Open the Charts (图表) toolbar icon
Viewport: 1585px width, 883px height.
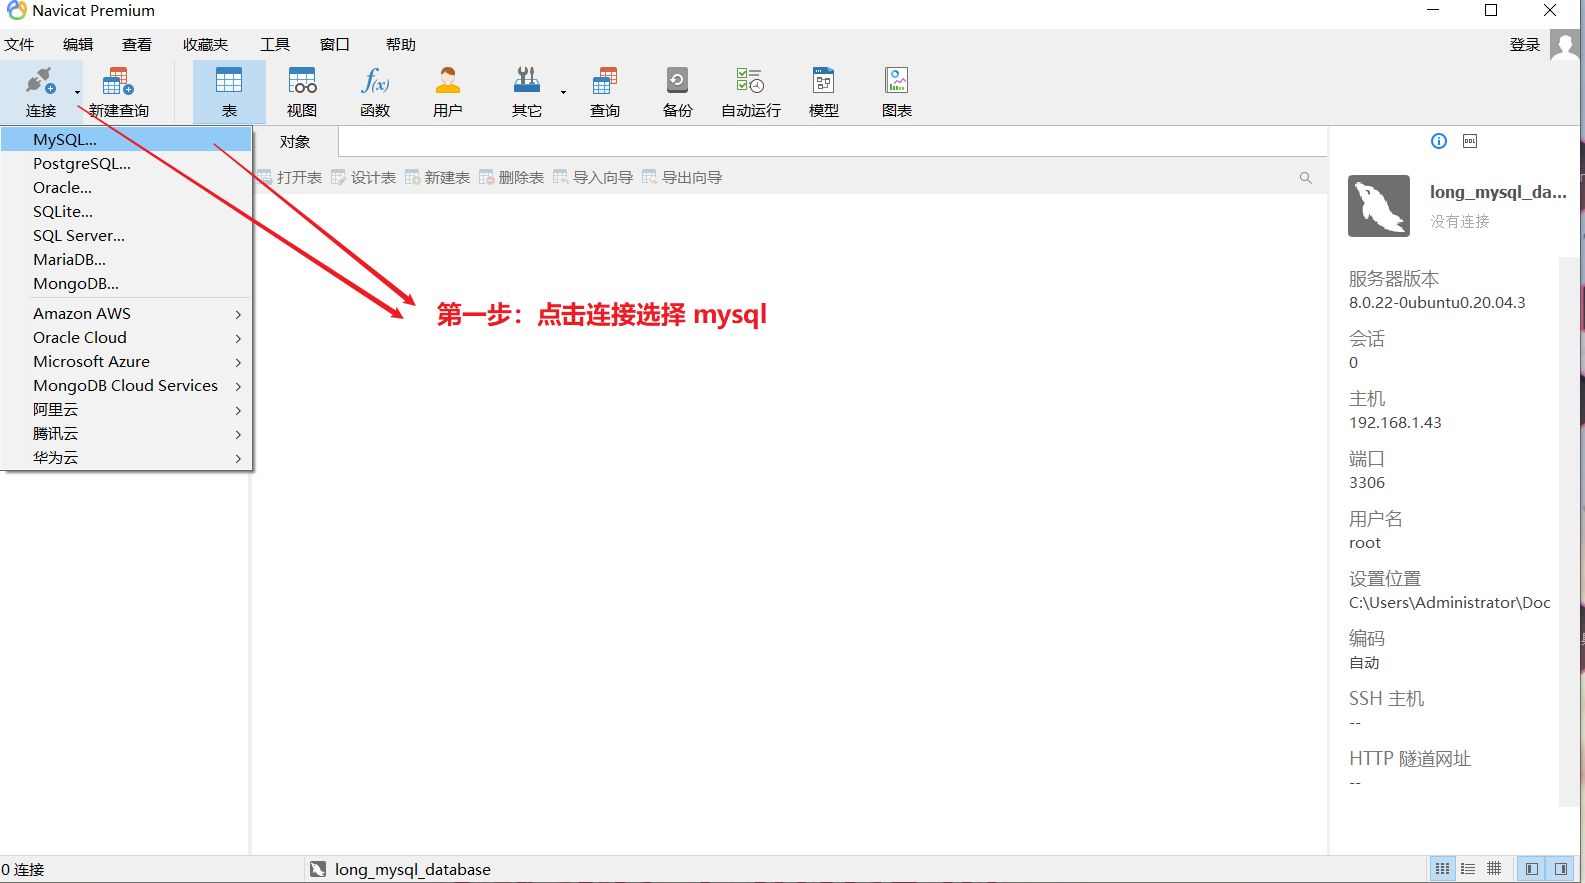click(897, 81)
